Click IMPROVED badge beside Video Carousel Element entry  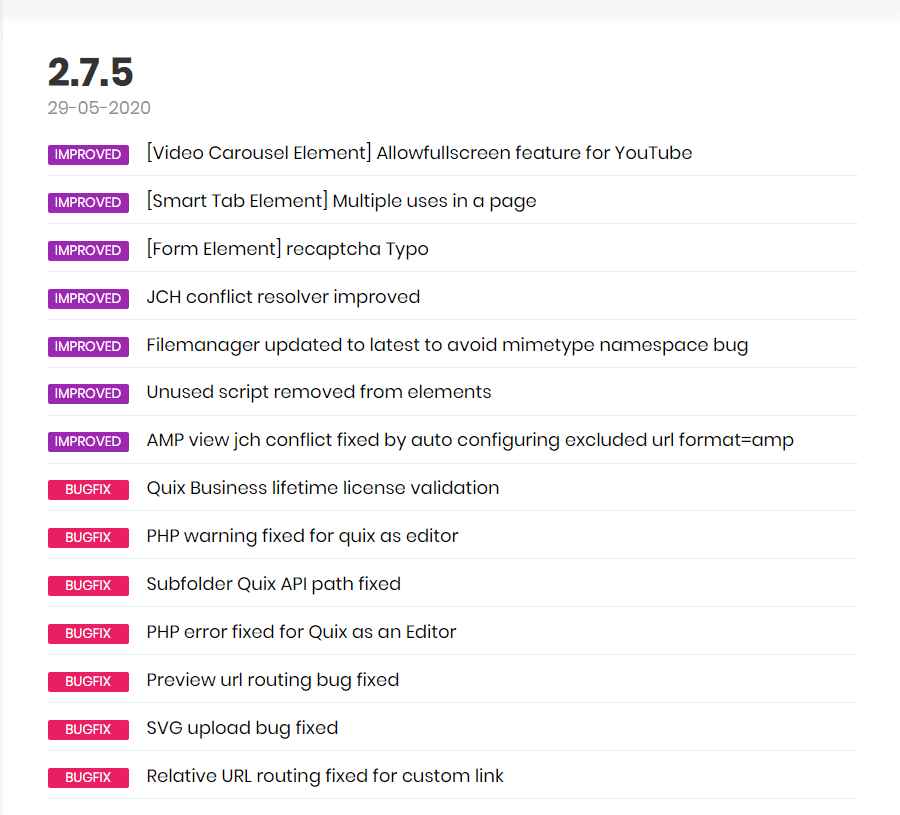coord(88,154)
